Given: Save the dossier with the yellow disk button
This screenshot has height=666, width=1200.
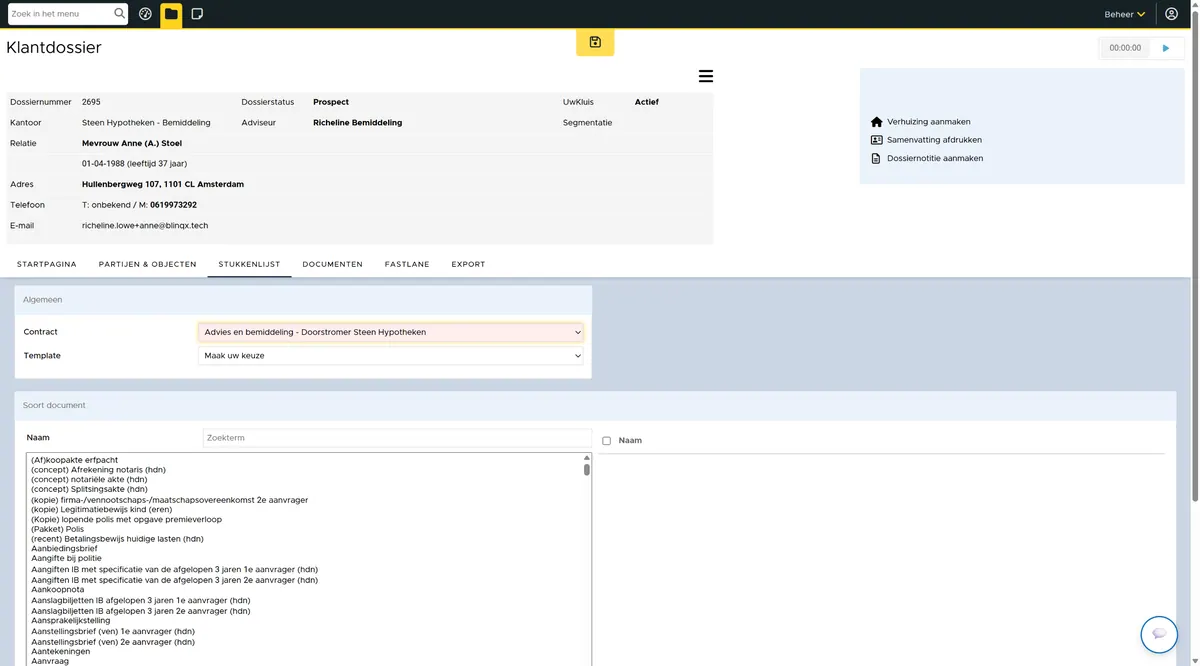Looking at the screenshot, I should pyautogui.click(x=595, y=42).
